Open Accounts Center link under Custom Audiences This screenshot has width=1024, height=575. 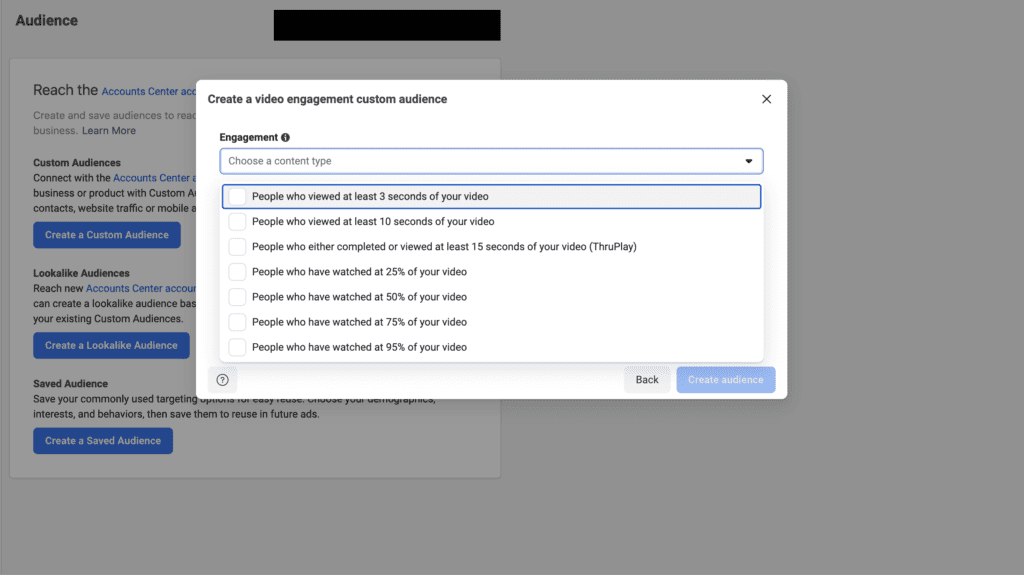154,178
